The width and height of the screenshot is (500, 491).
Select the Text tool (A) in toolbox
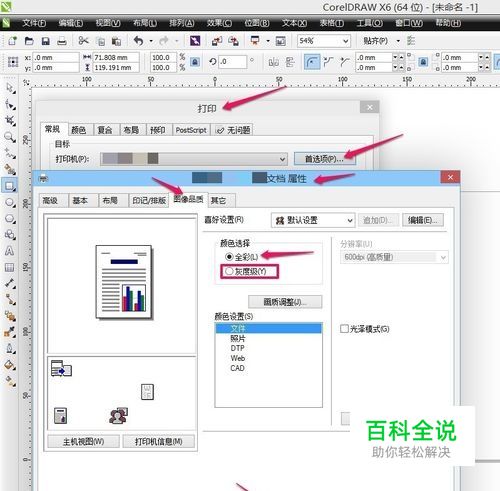coord(10,251)
